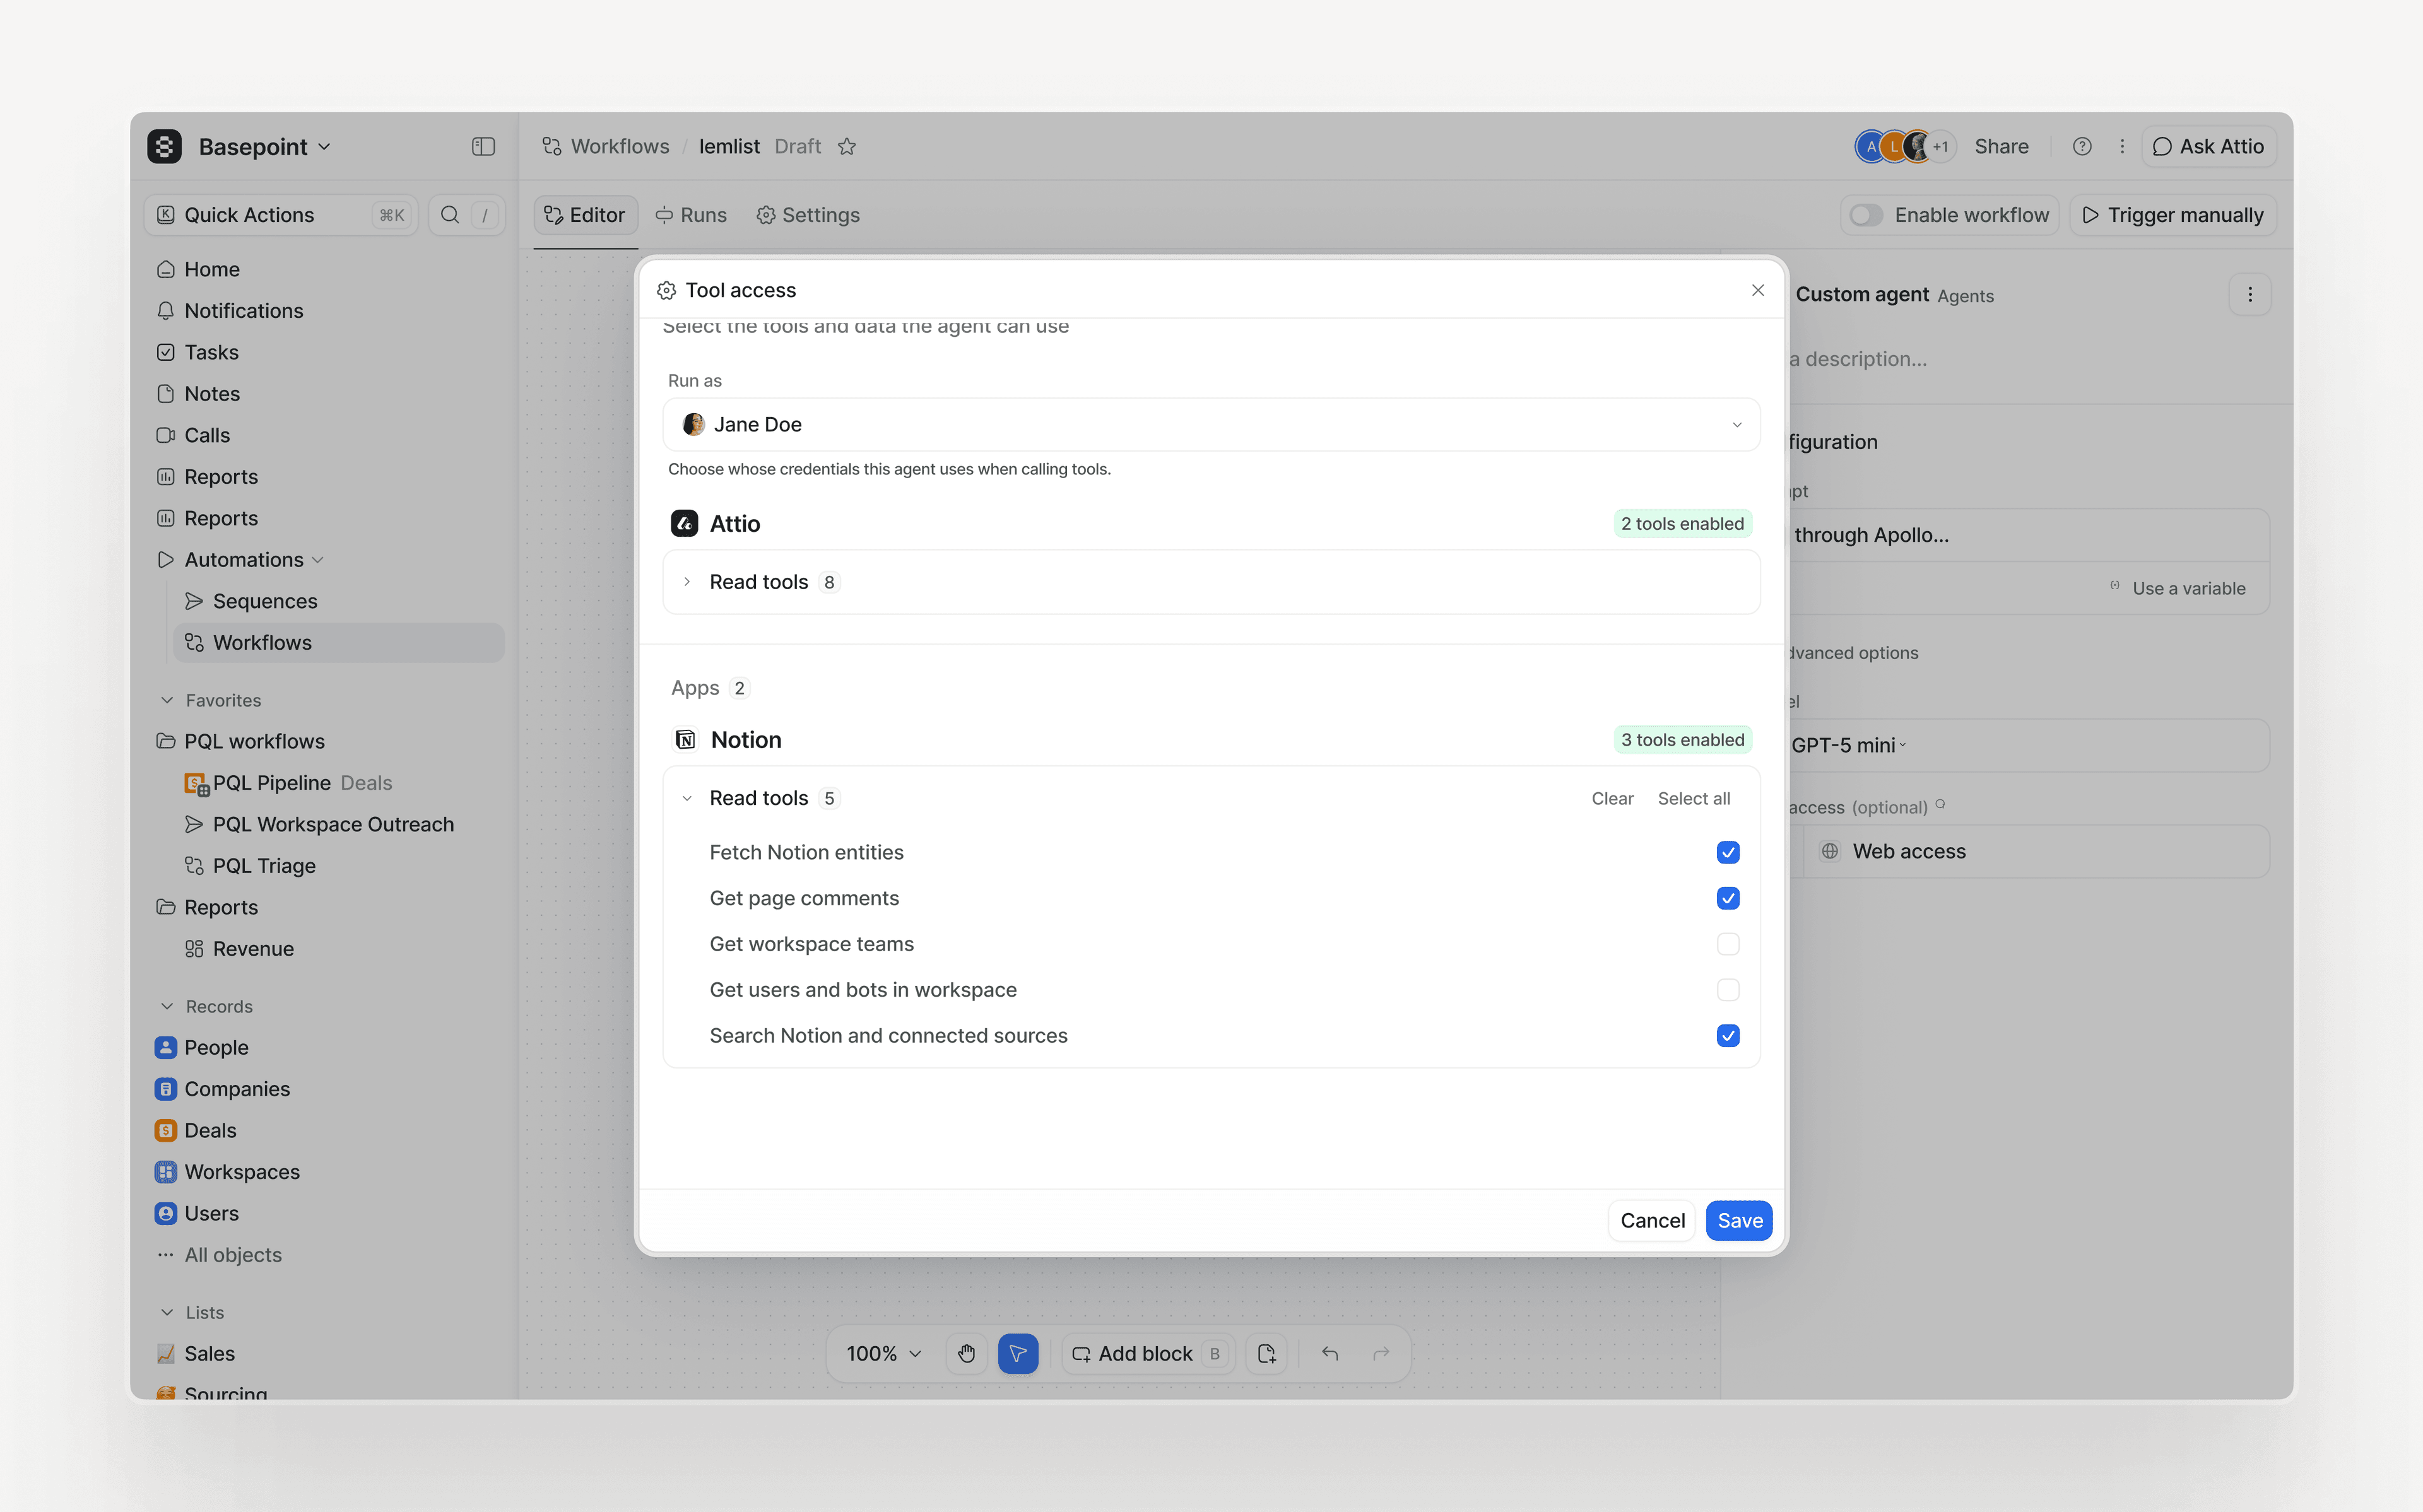Toggle the Enable workflow switch

pyautogui.click(x=1866, y=215)
